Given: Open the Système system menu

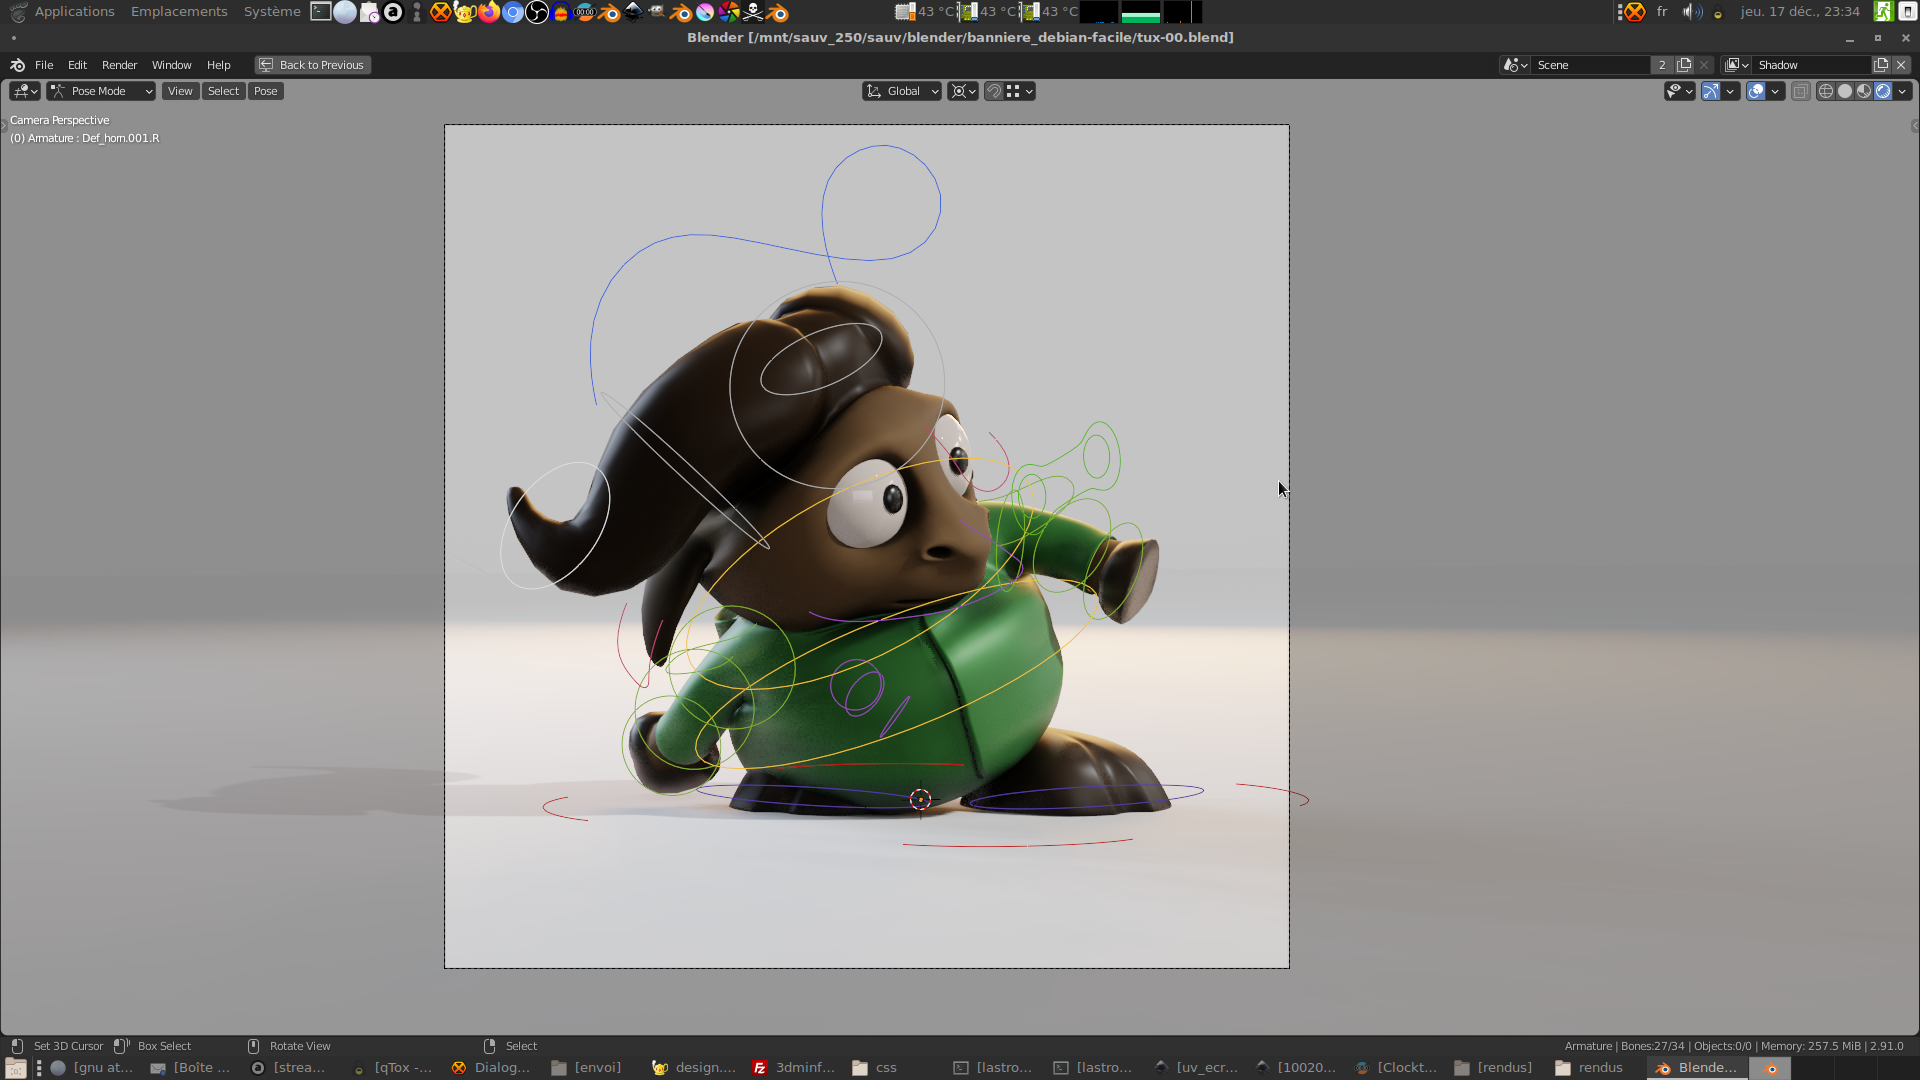Looking at the screenshot, I should point(272,12).
